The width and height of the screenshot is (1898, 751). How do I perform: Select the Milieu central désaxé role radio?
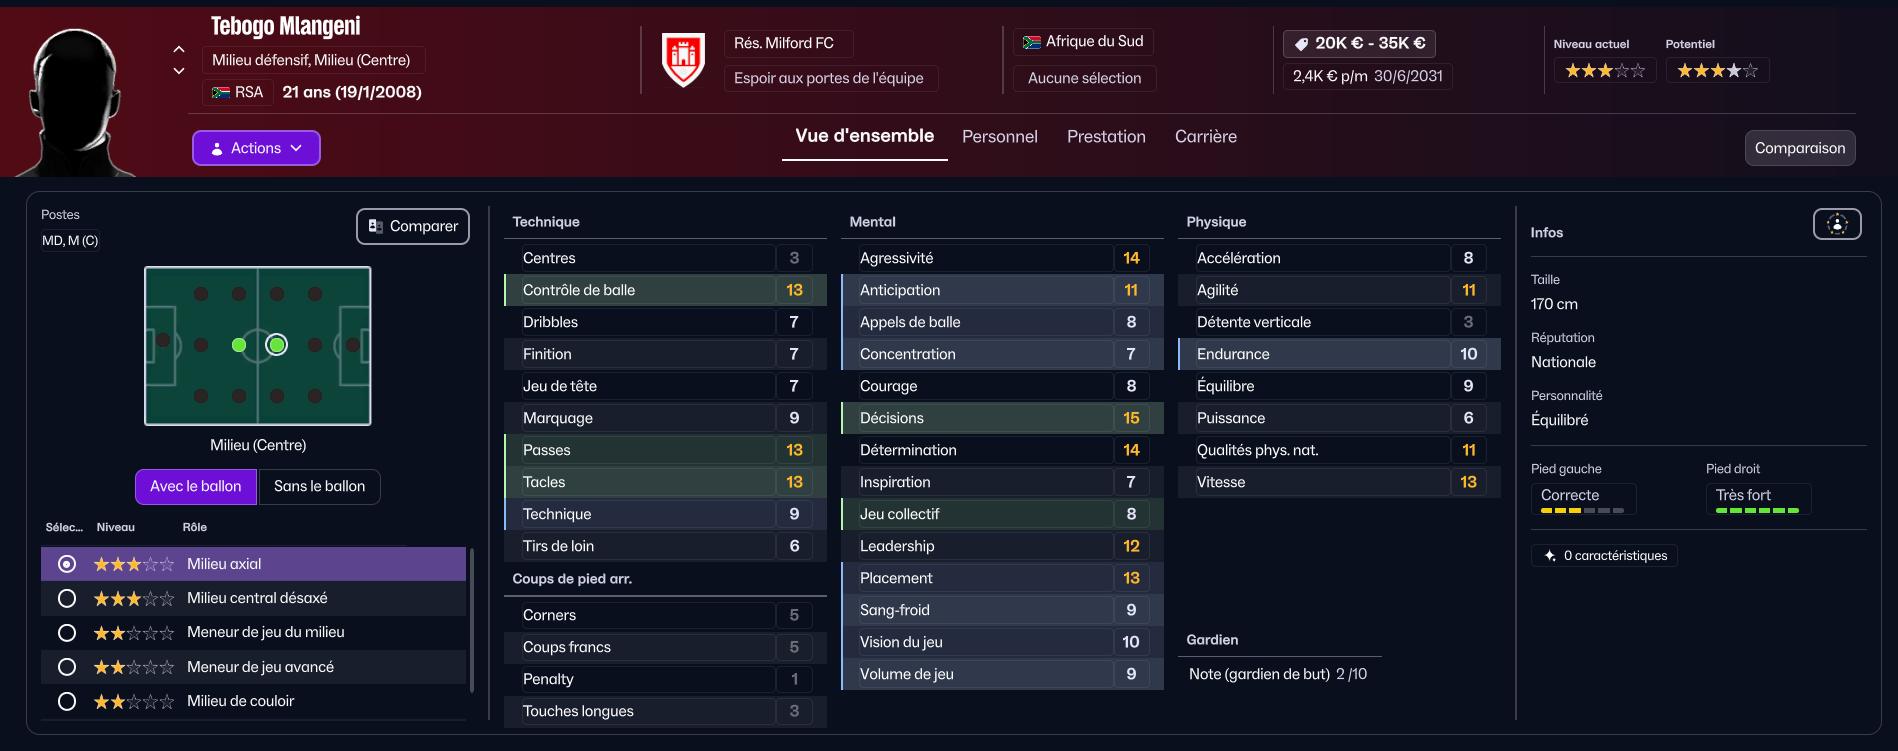tap(67, 598)
